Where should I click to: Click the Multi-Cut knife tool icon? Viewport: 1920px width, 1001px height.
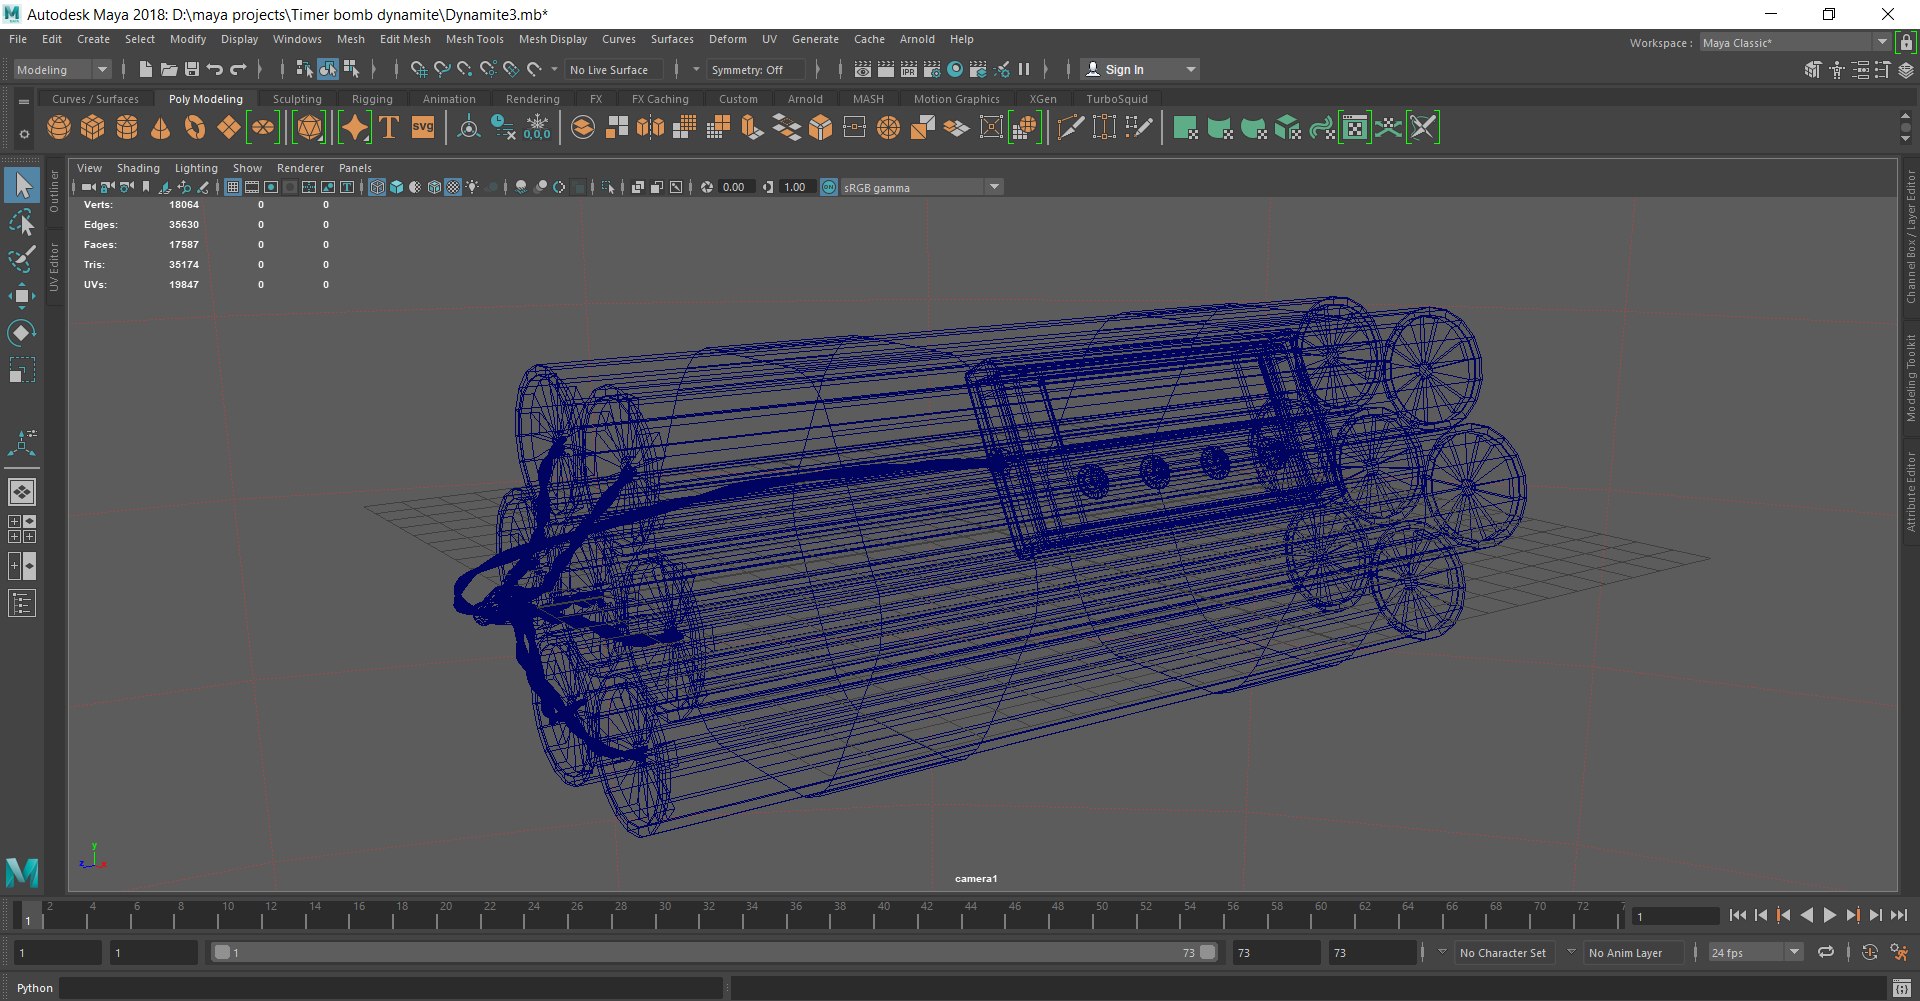click(x=1070, y=128)
